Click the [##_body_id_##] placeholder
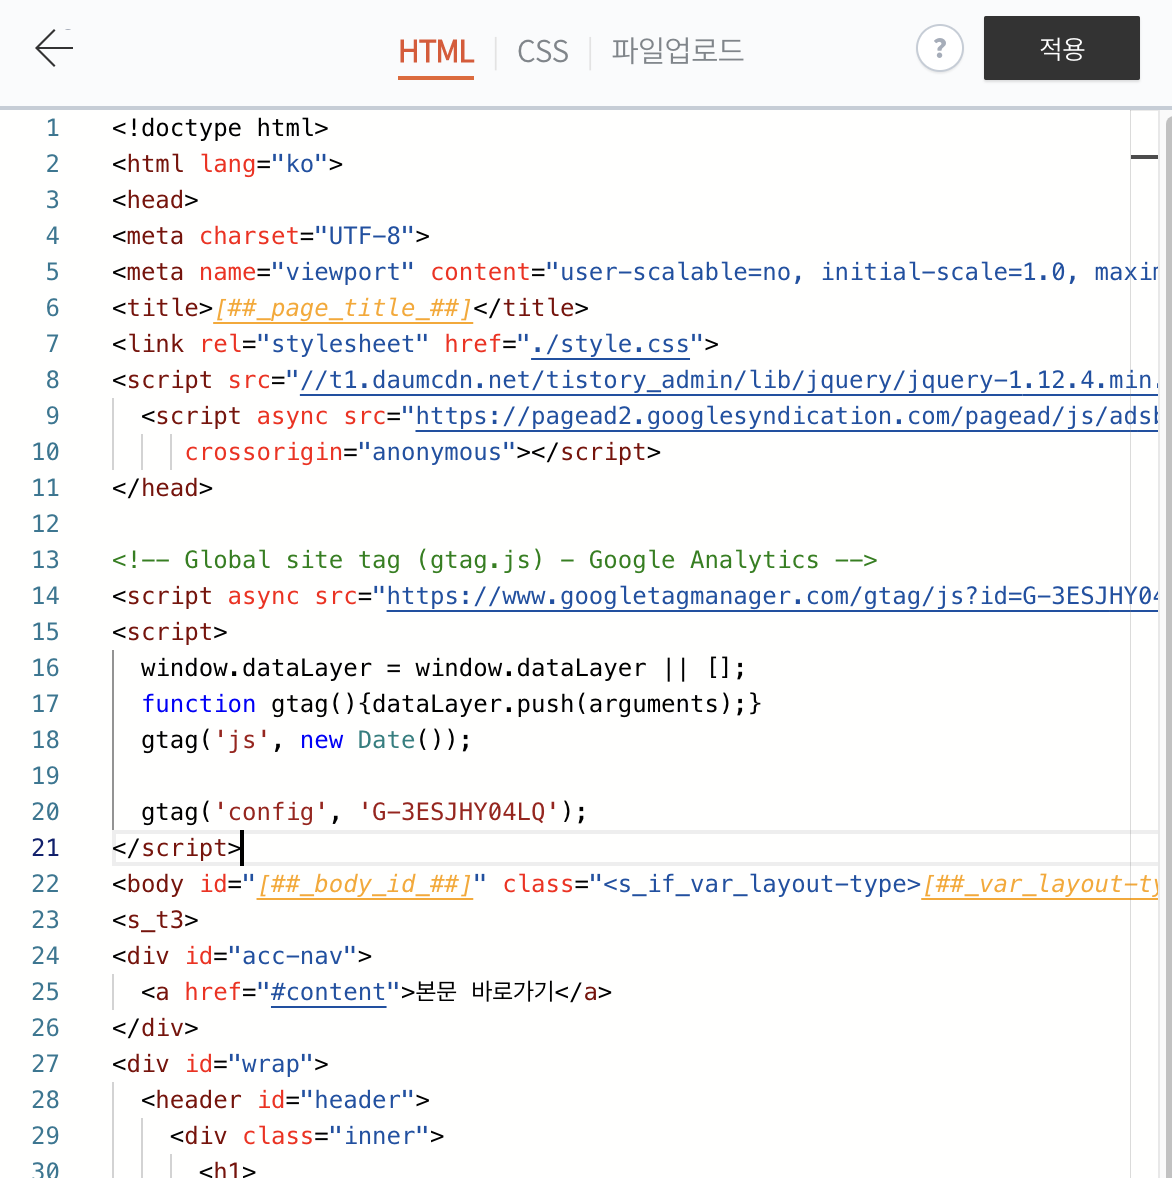The image size is (1172, 1178). pyautogui.click(x=365, y=884)
